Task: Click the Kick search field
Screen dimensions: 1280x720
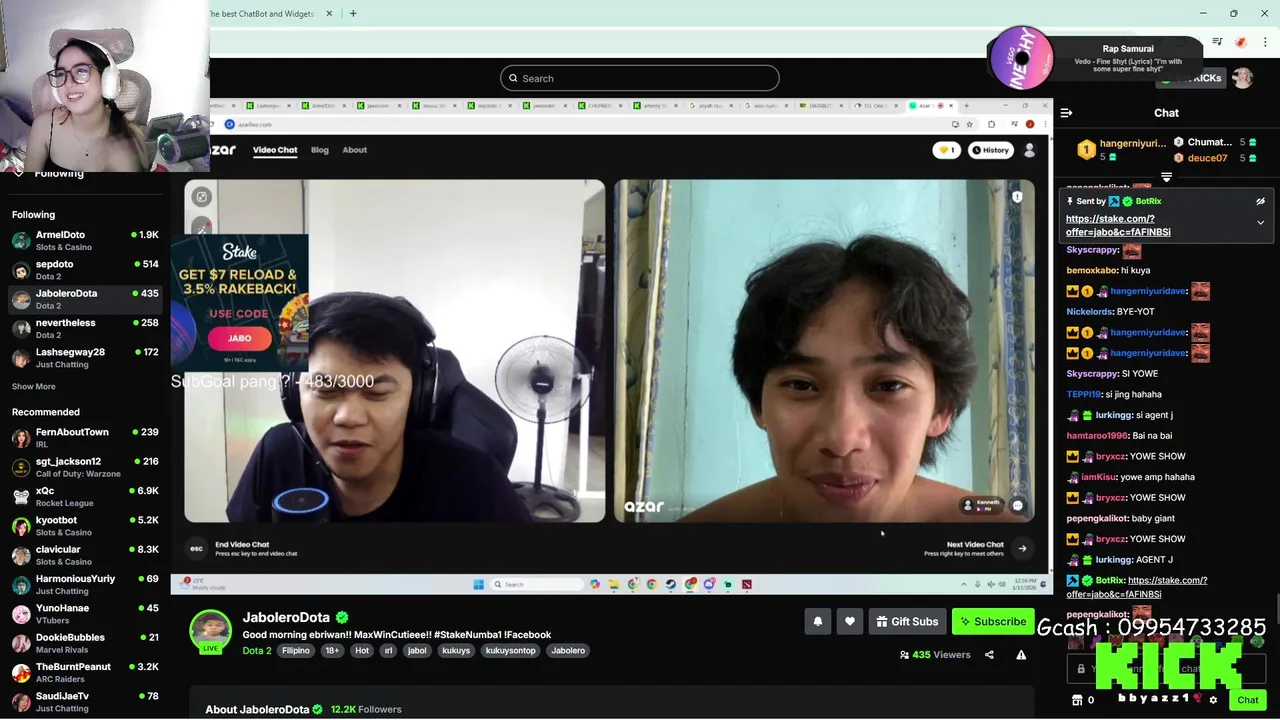Action: [x=640, y=78]
